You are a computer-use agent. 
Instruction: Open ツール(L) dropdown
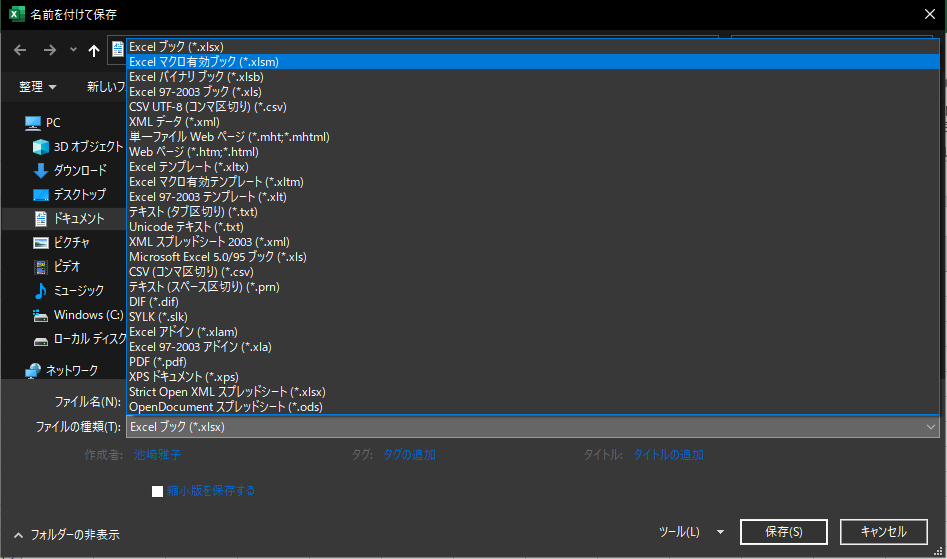click(691, 532)
